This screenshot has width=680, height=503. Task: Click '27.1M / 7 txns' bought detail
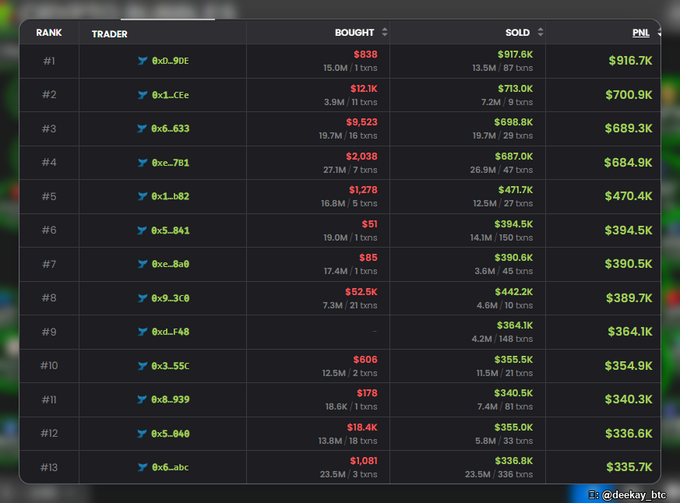coord(350,170)
